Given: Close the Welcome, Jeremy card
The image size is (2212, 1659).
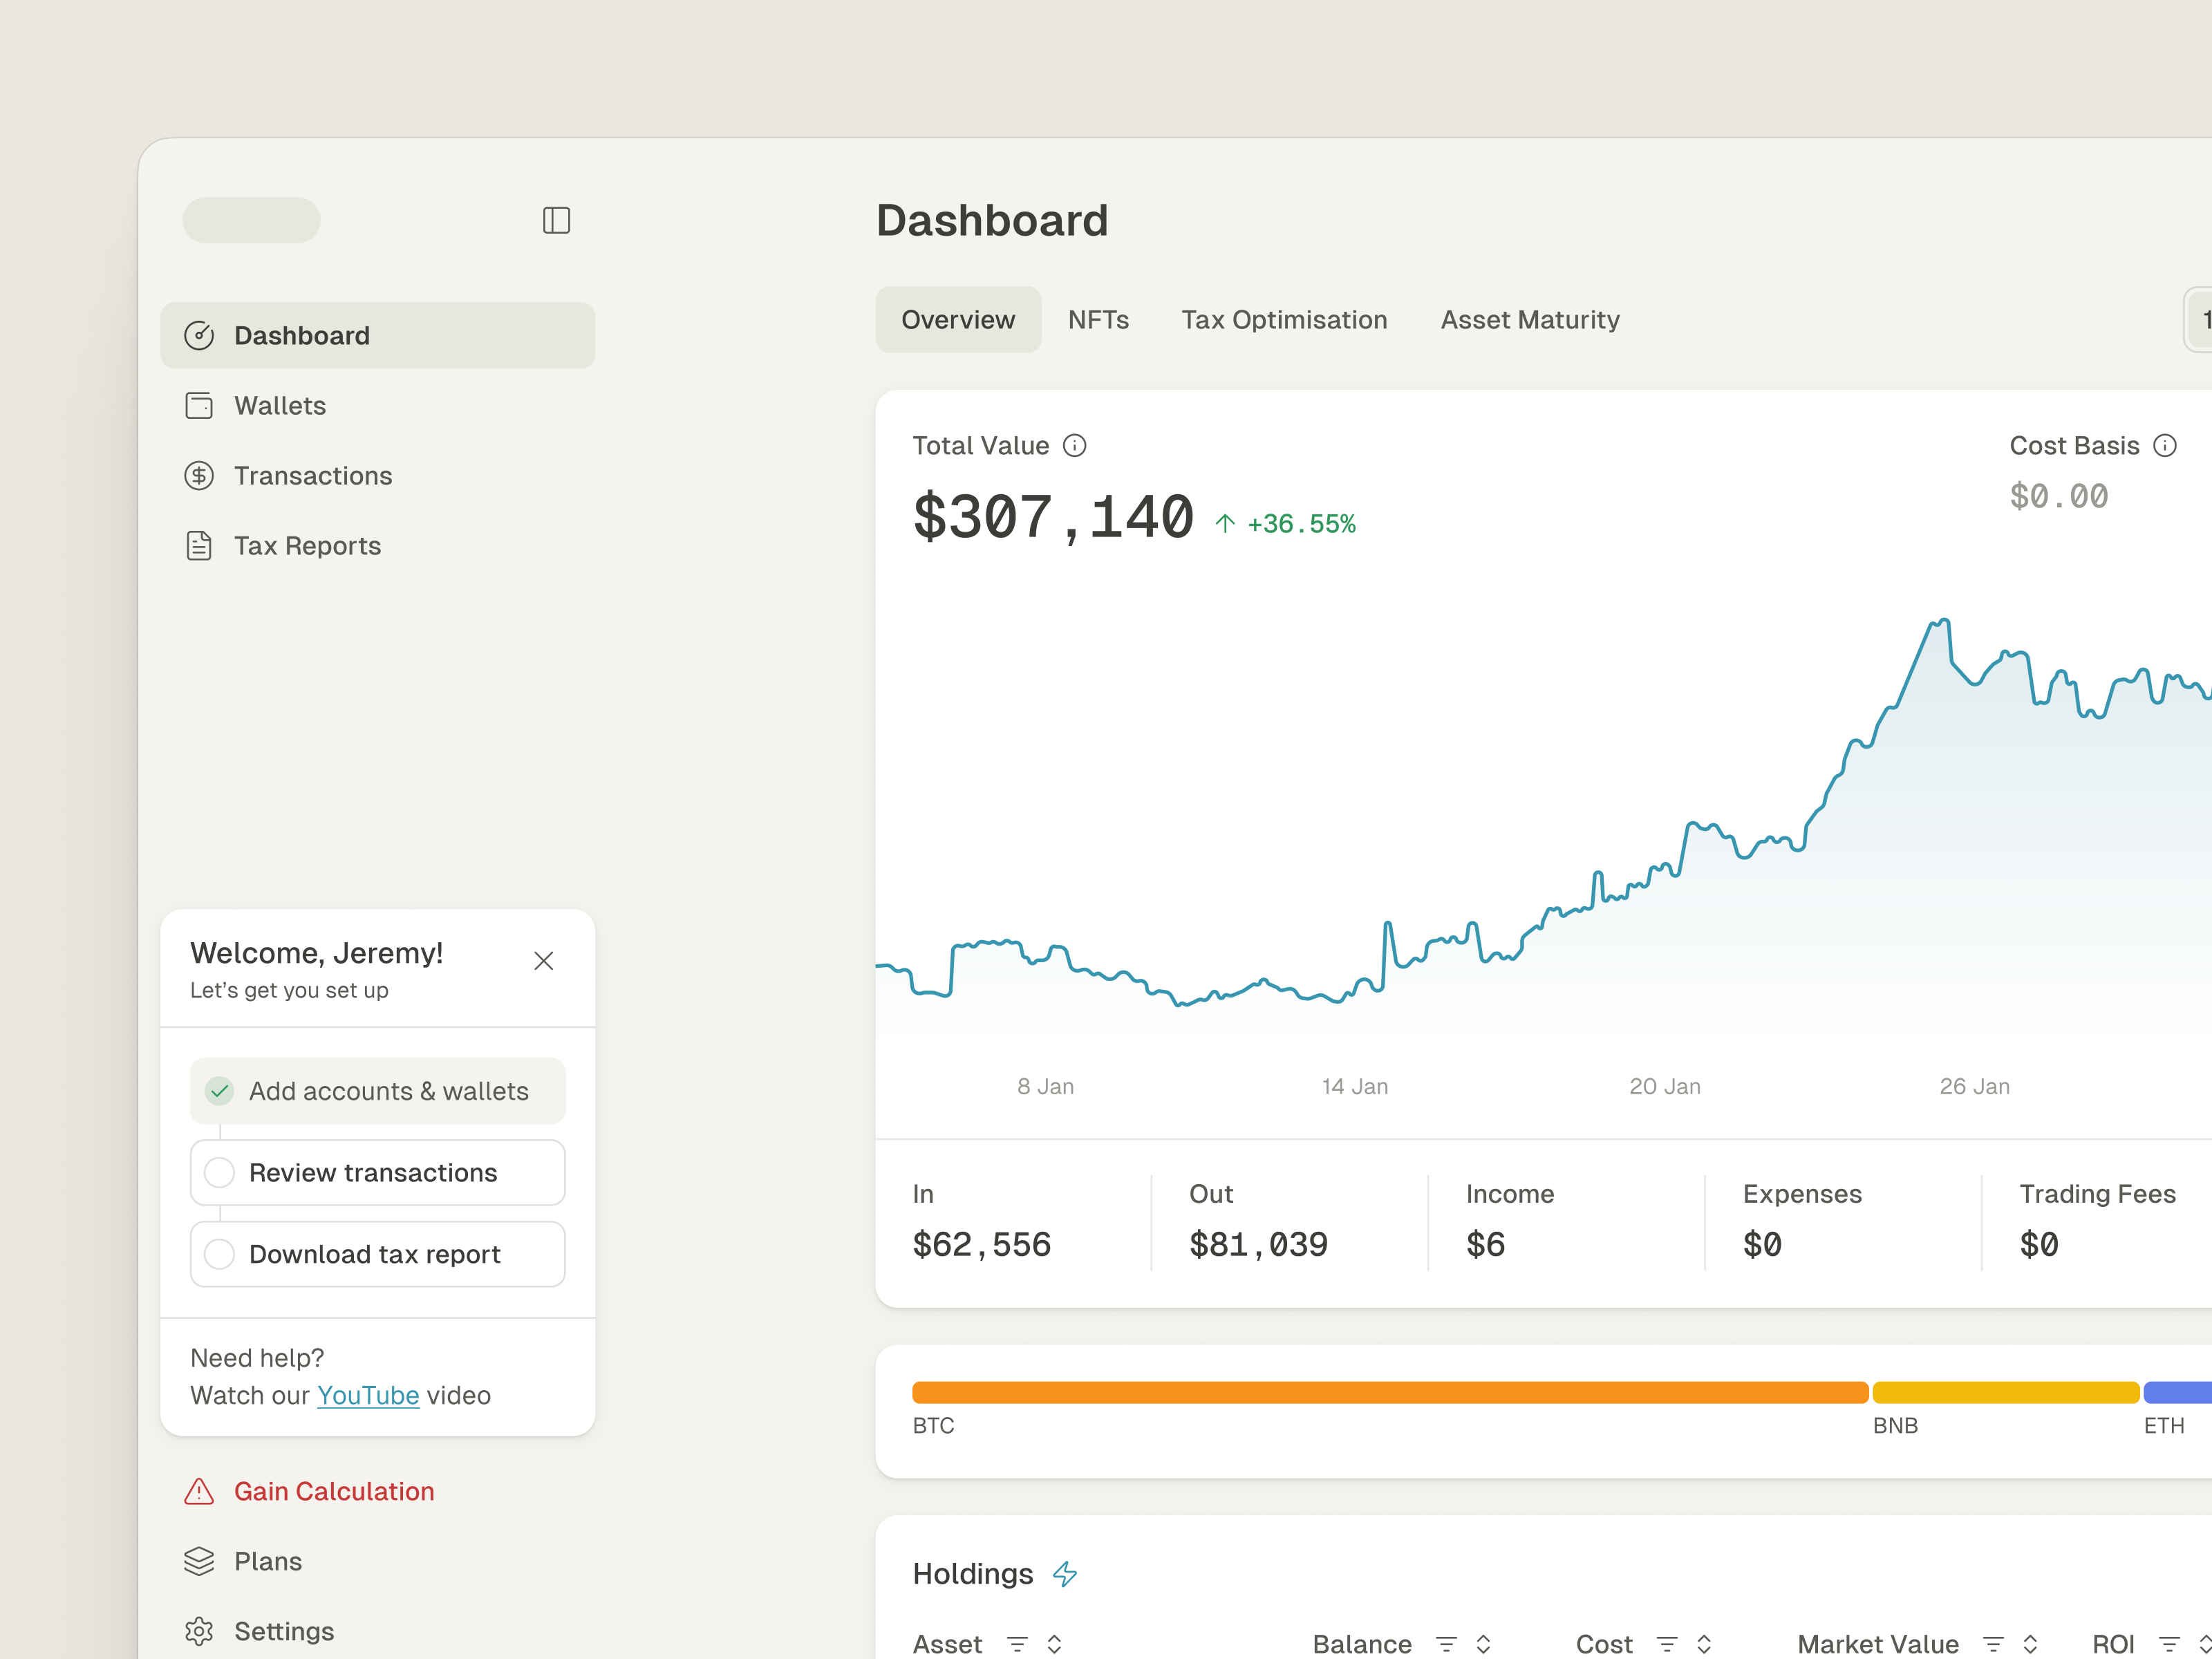Looking at the screenshot, I should pyautogui.click(x=544, y=961).
